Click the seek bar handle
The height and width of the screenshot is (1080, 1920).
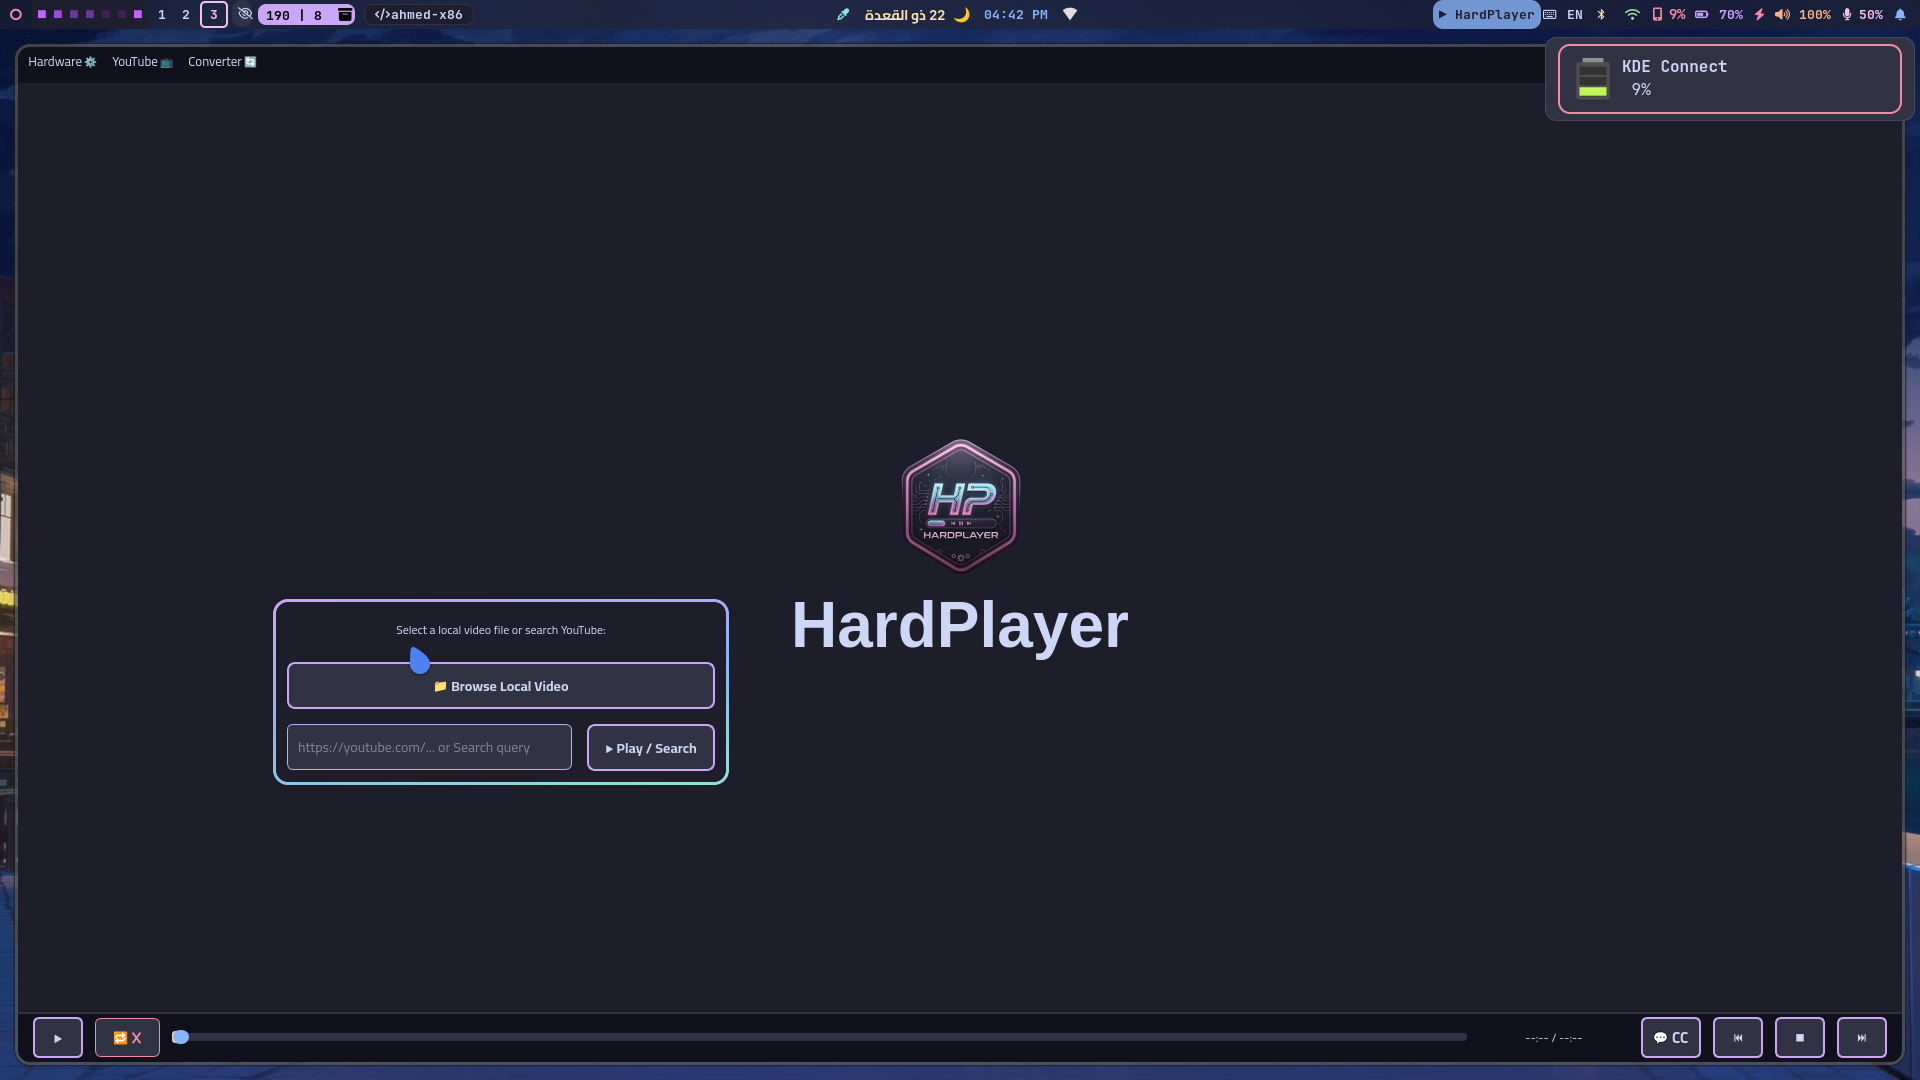(180, 1037)
